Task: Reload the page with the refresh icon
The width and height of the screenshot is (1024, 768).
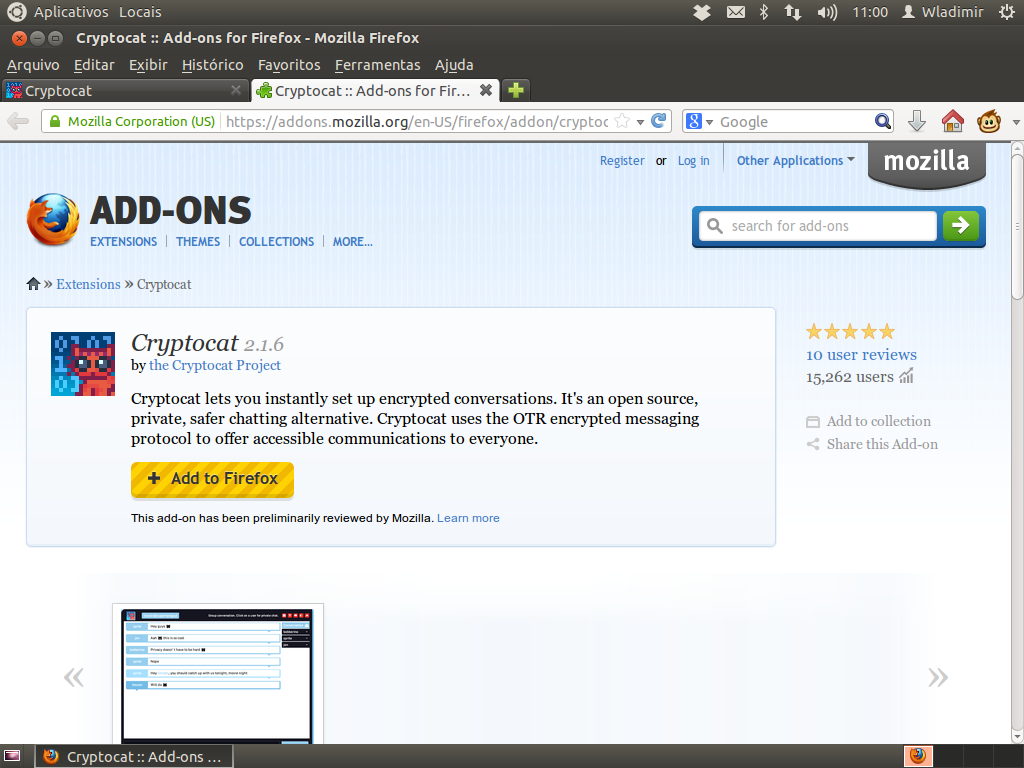Action: [659, 121]
